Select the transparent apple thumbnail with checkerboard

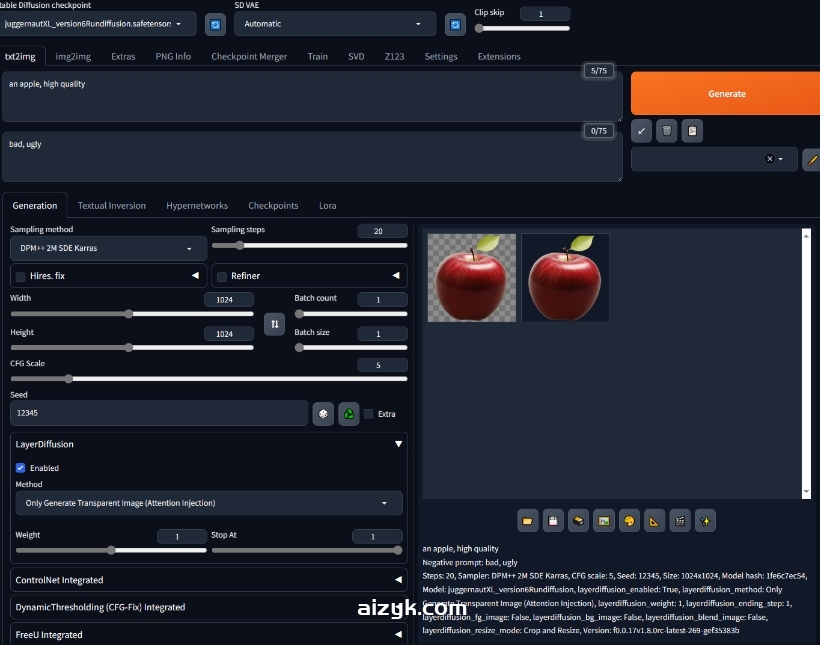pos(471,278)
